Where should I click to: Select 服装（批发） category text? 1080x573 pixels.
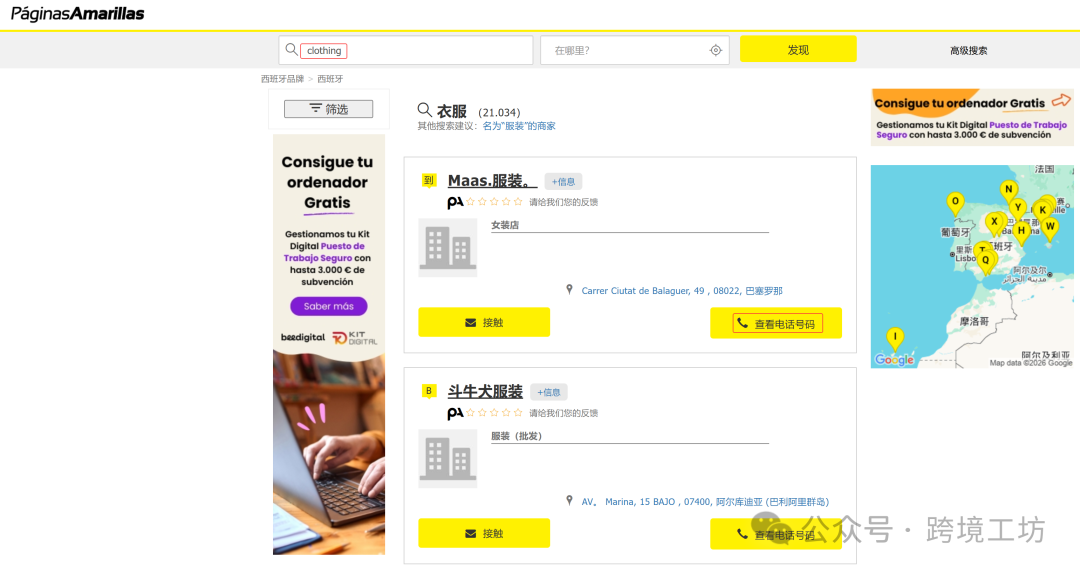pos(517,436)
